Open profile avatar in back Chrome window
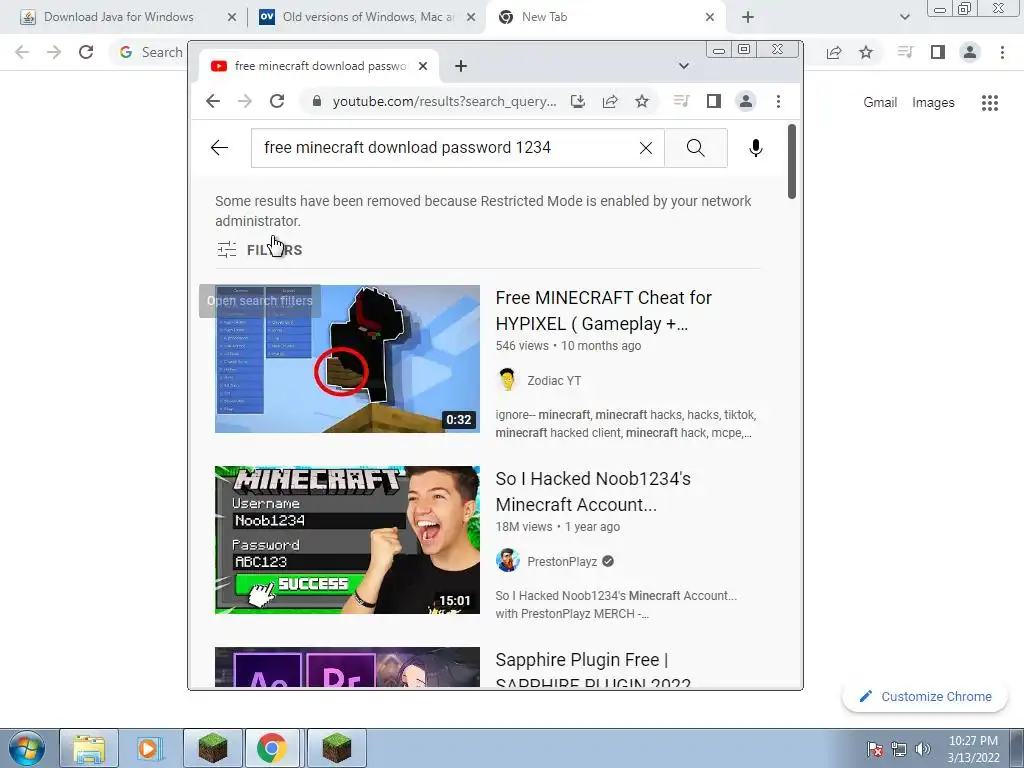The width and height of the screenshot is (1024, 768). pos(970,52)
